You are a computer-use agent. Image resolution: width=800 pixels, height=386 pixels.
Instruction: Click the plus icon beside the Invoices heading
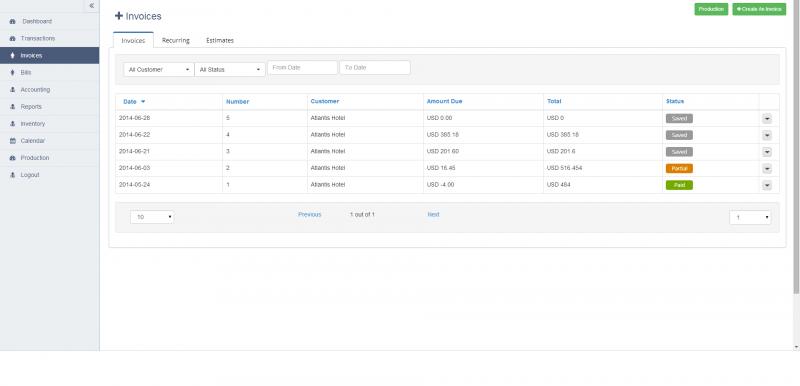click(119, 16)
